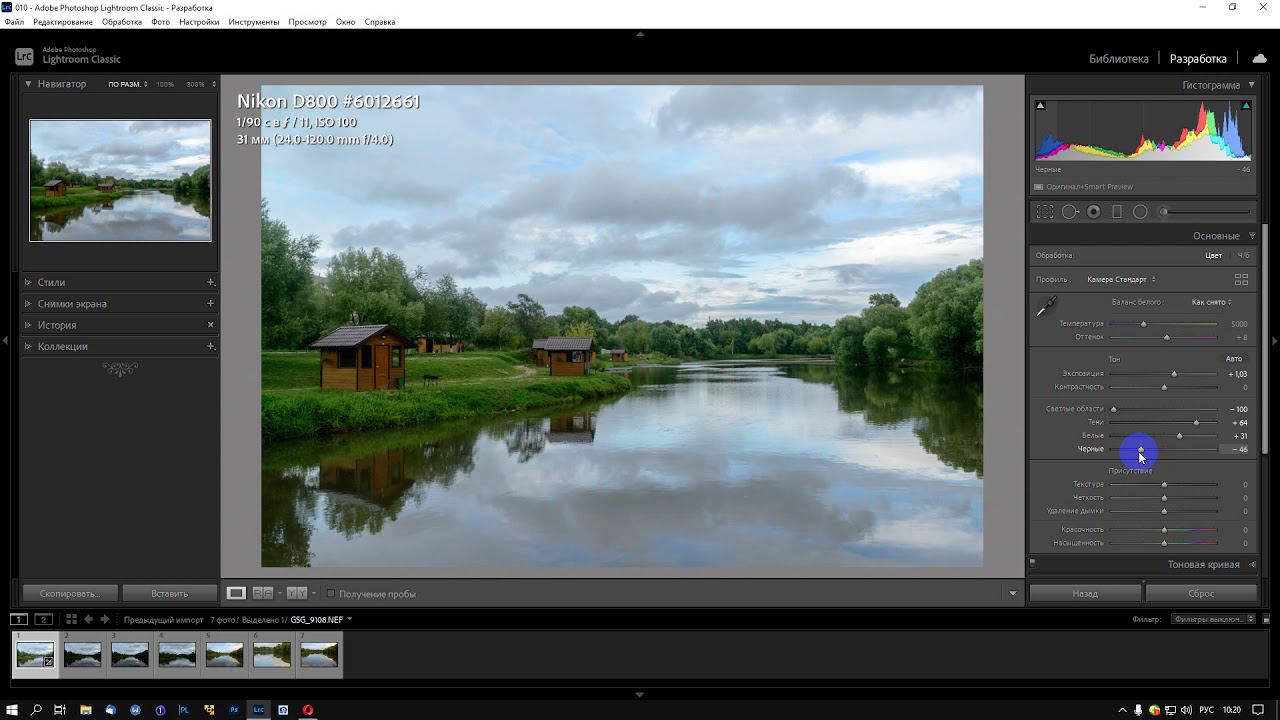This screenshot has height=720, width=1280.
Task: Collapse the Гистограмма panel
Action: pos(1251,85)
